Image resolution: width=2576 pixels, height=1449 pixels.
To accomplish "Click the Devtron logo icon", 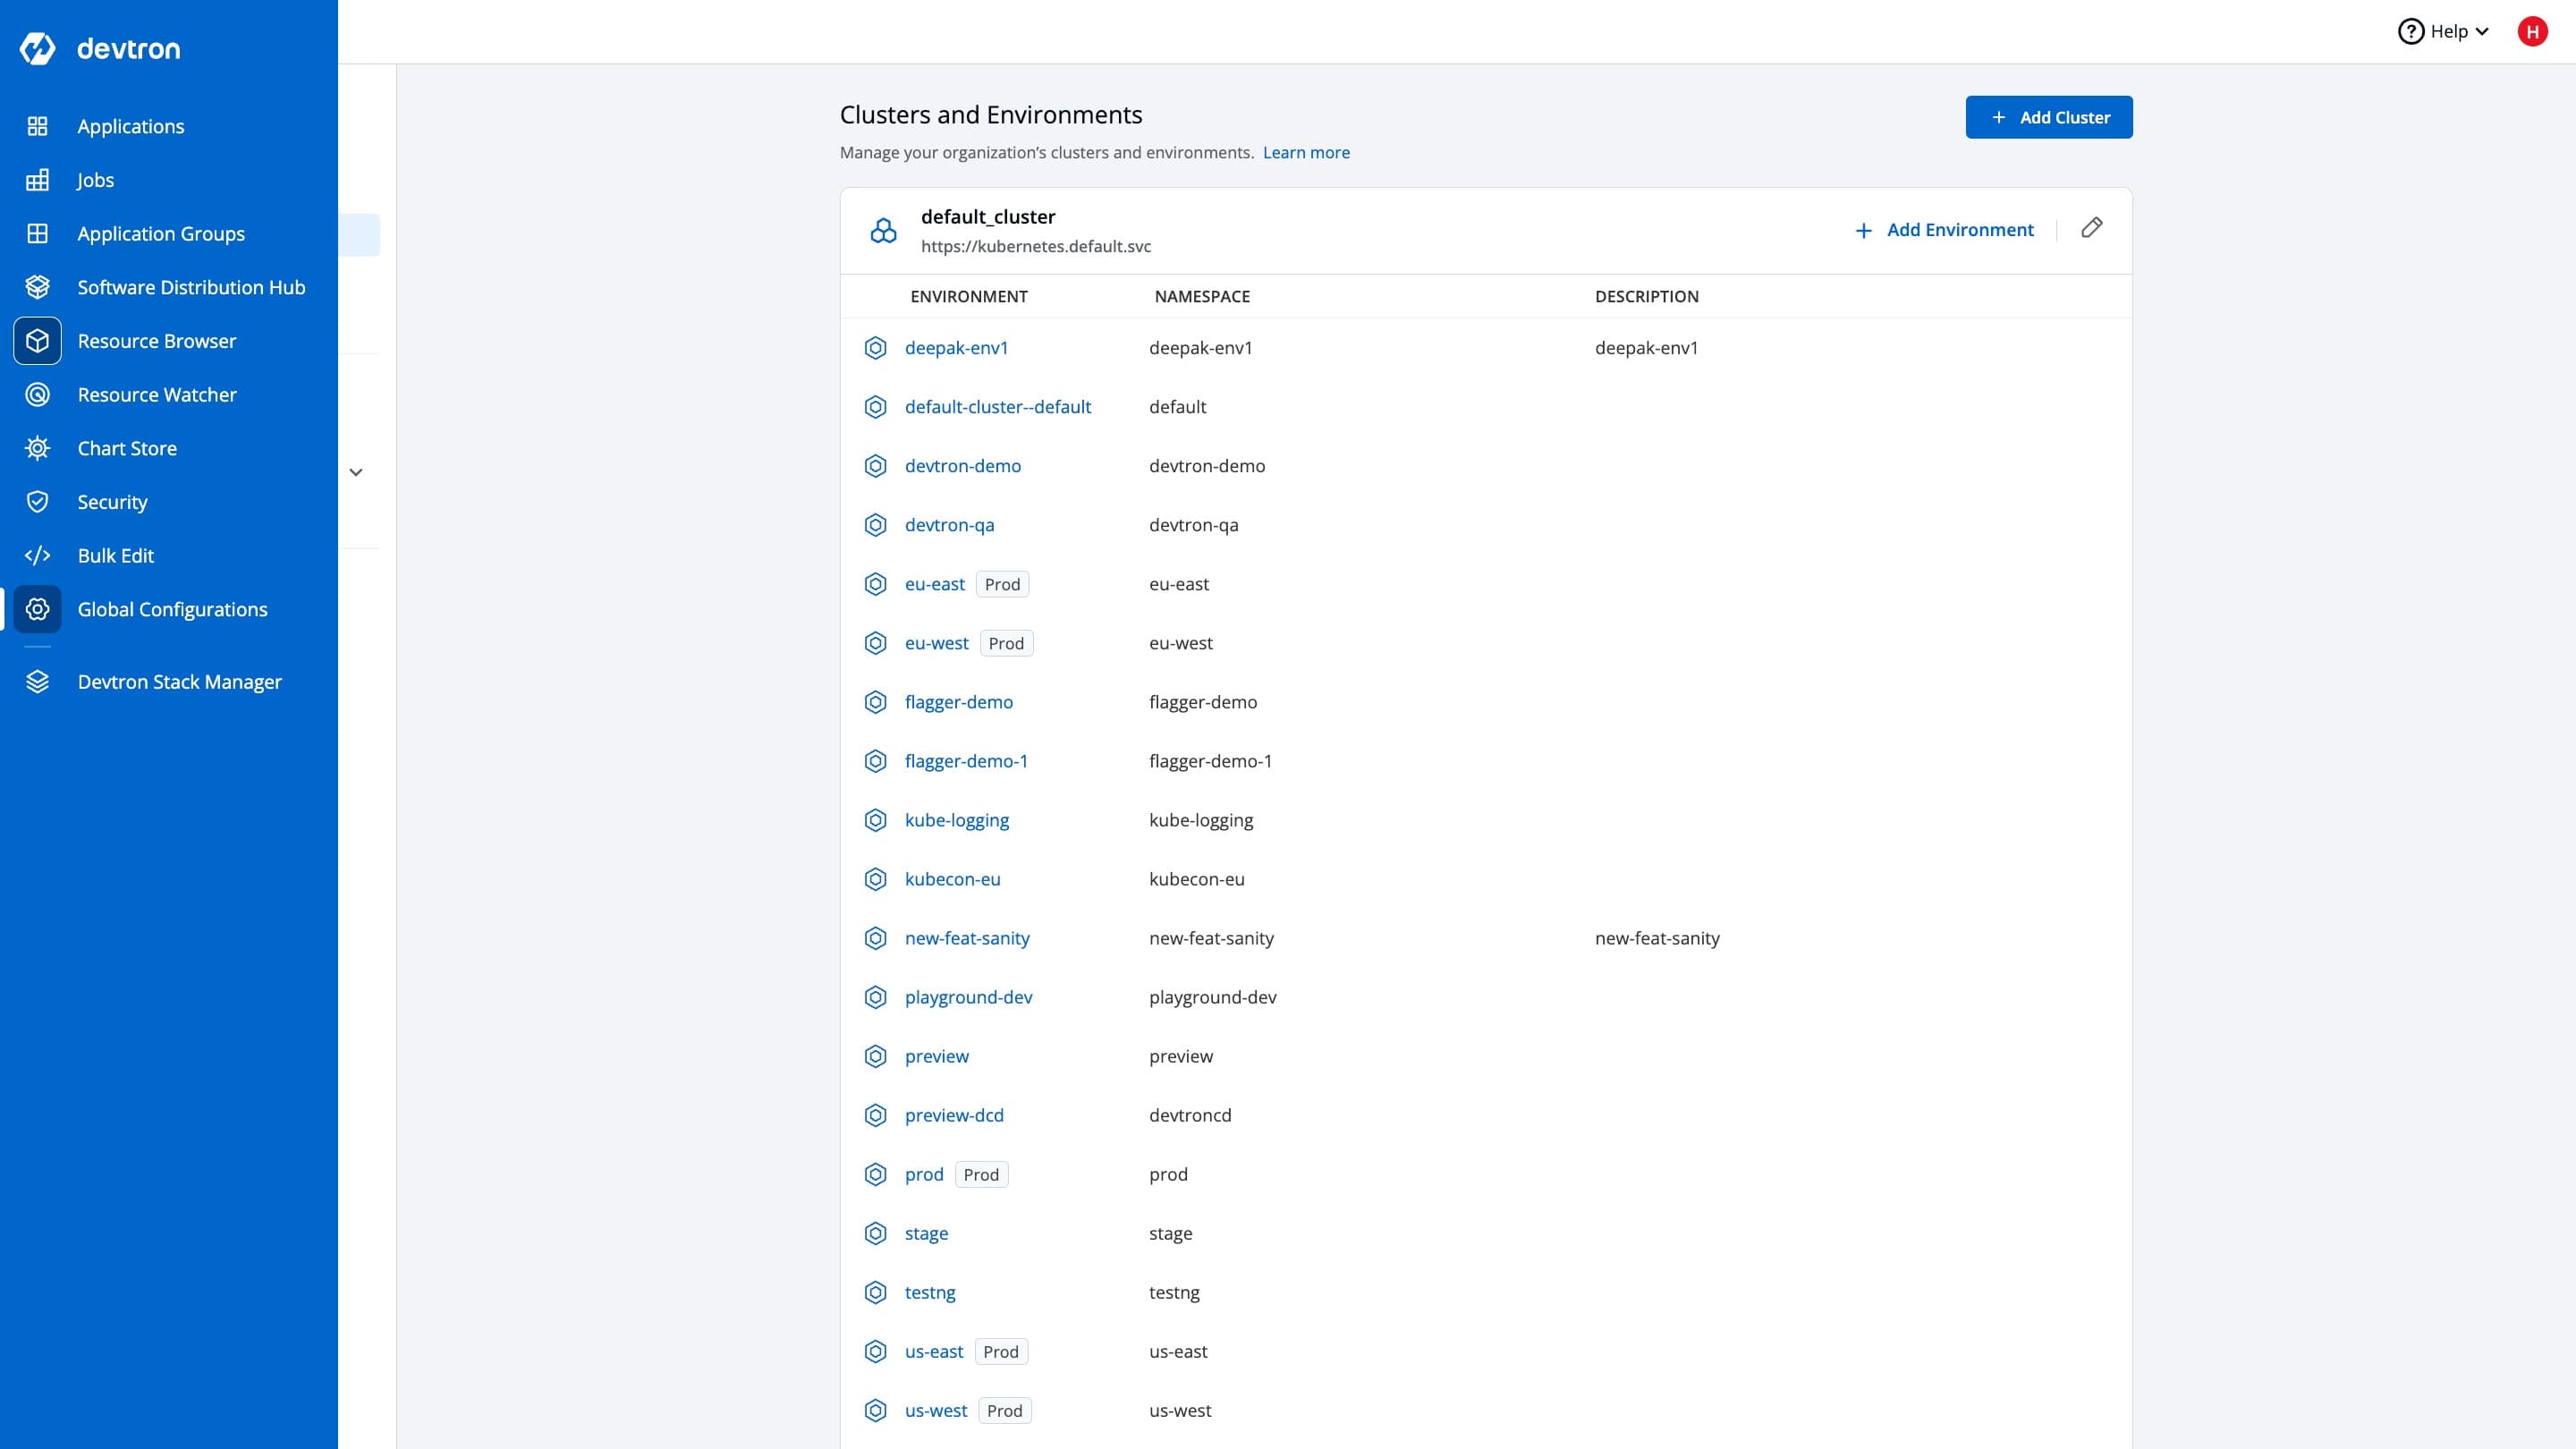I will [x=37, y=48].
